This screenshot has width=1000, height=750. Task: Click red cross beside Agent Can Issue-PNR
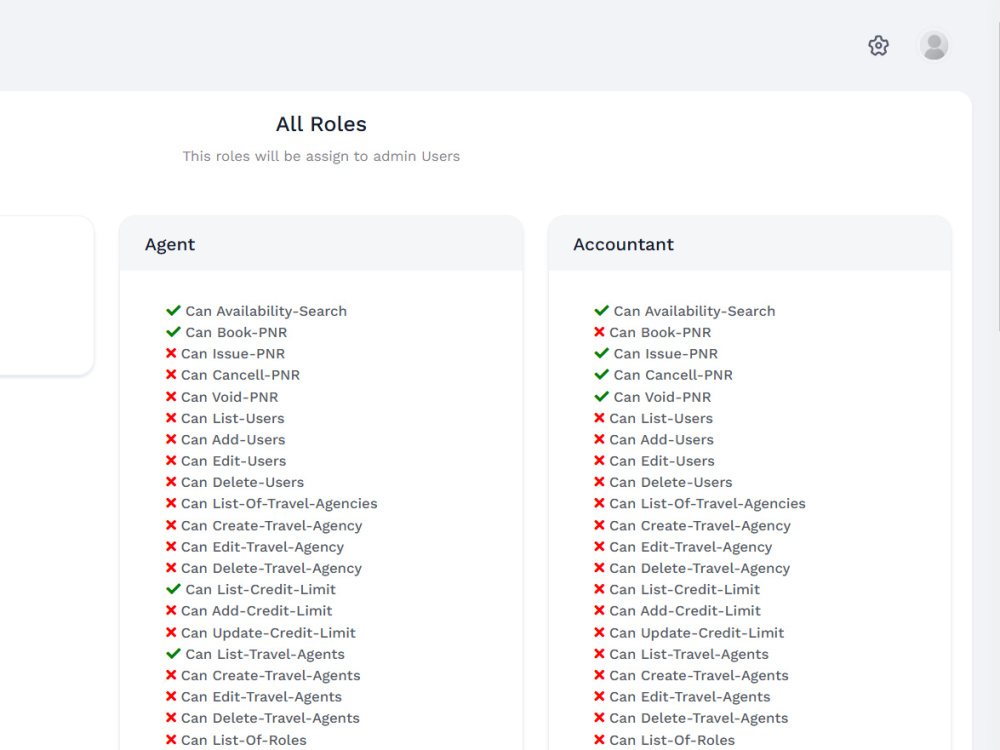(x=171, y=353)
